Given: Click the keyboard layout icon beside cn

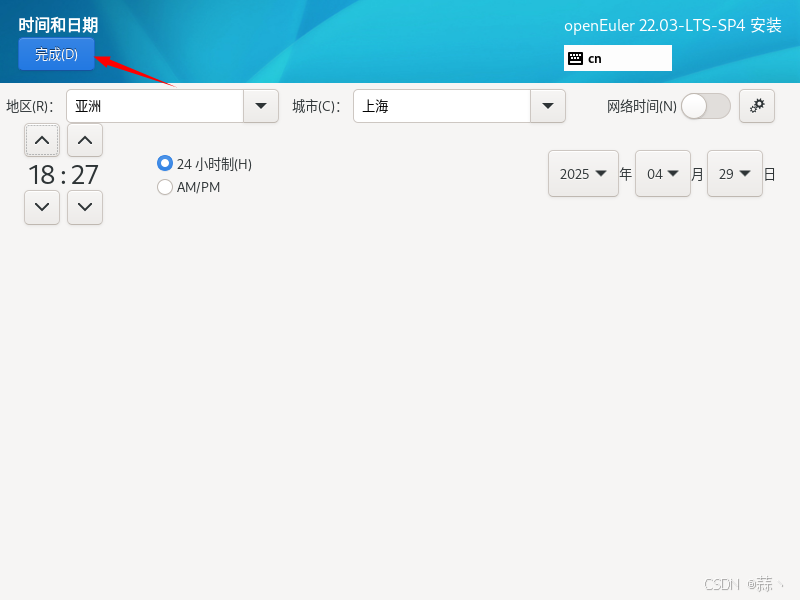Looking at the screenshot, I should point(578,58).
